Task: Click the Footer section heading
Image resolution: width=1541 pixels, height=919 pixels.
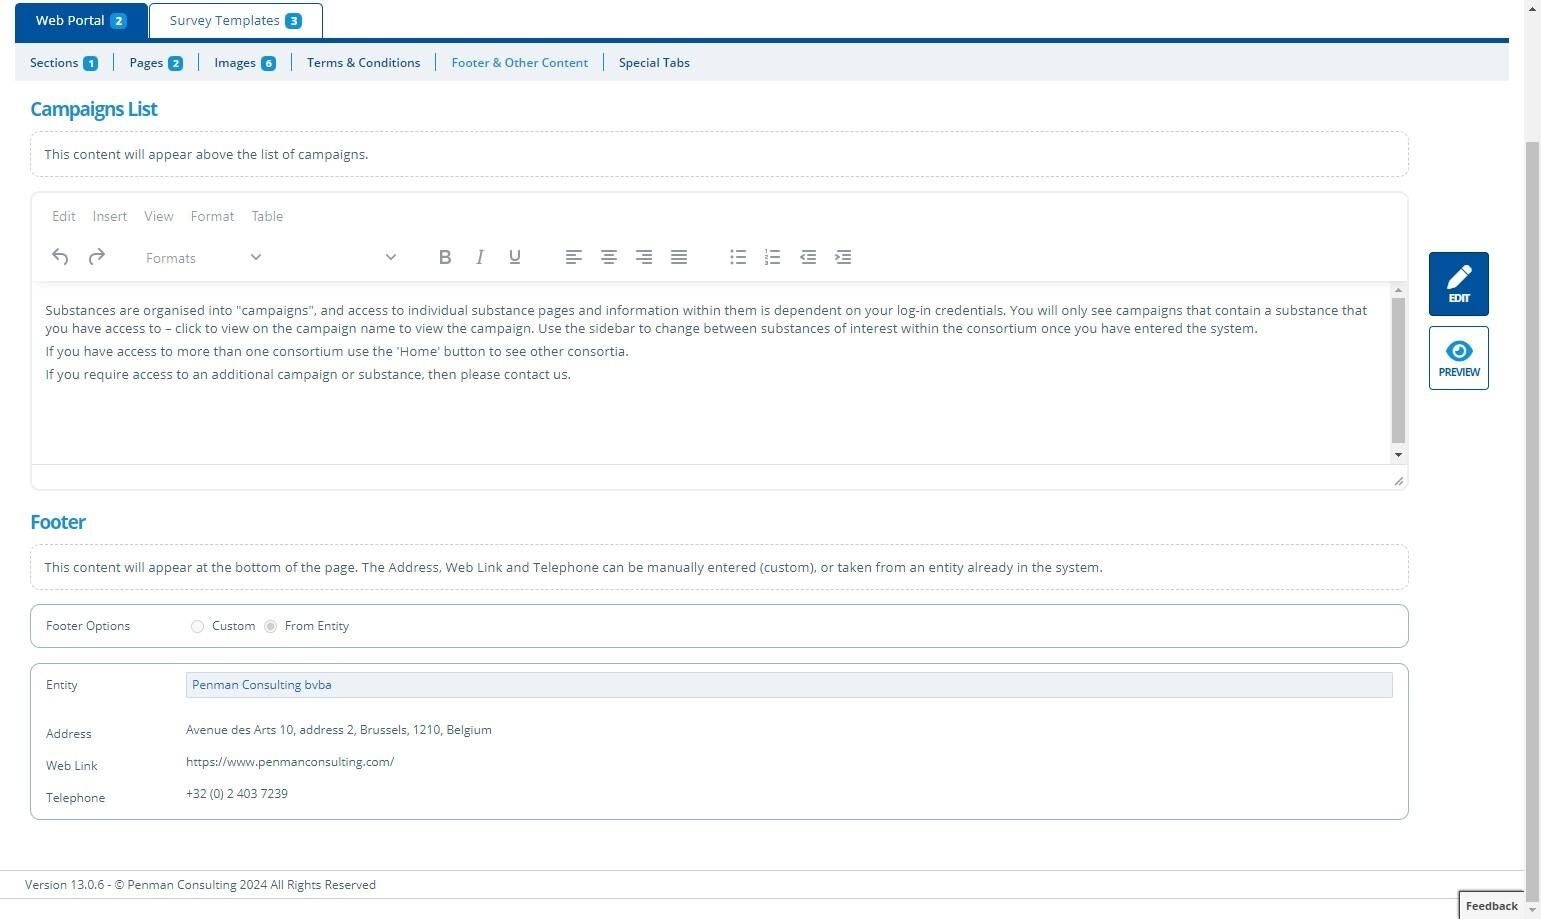Action: 58,522
